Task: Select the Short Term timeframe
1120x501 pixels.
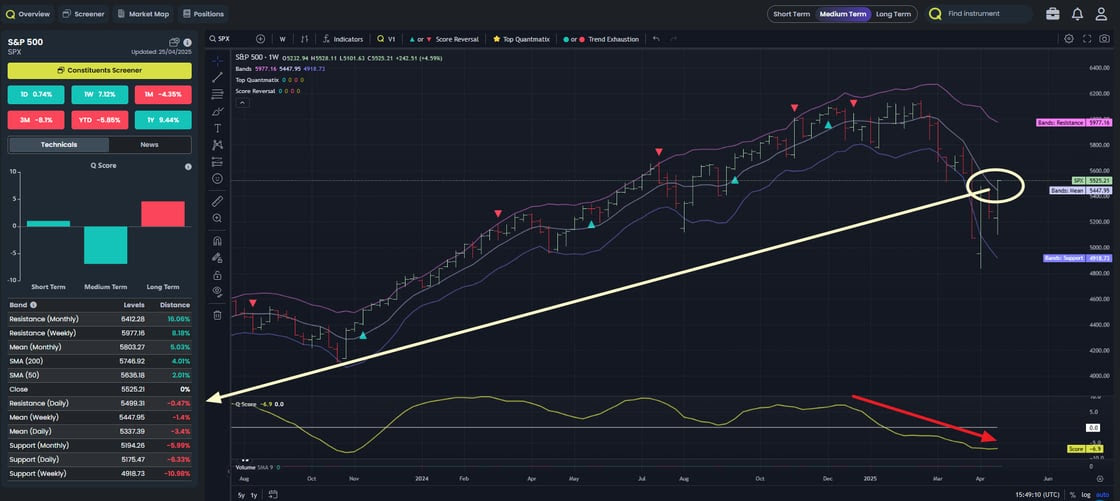Action: 790,14
